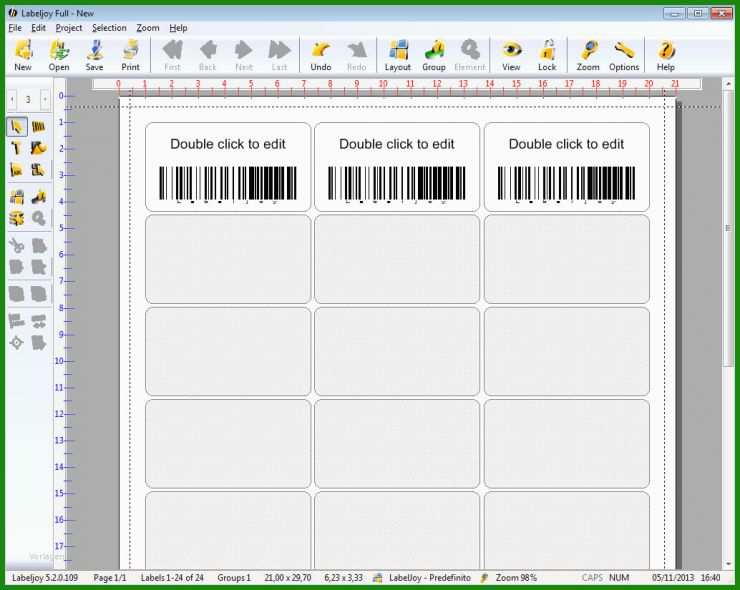
Task: Click the New project toolbar icon
Action: coord(22,55)
